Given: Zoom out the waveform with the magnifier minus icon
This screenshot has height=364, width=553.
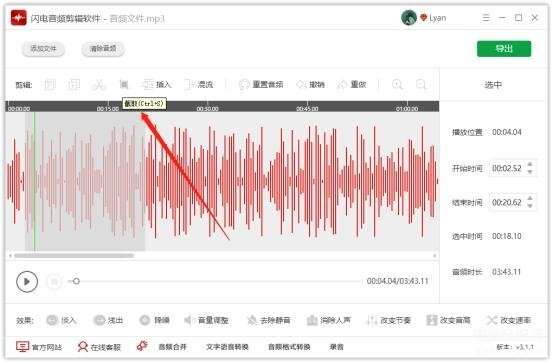Looking at the screenshot, I should point(421,85).
